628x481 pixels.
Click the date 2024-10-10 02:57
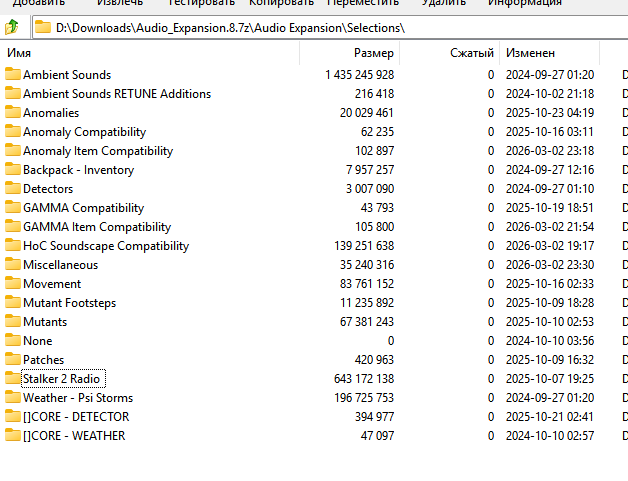click(550, 436)
